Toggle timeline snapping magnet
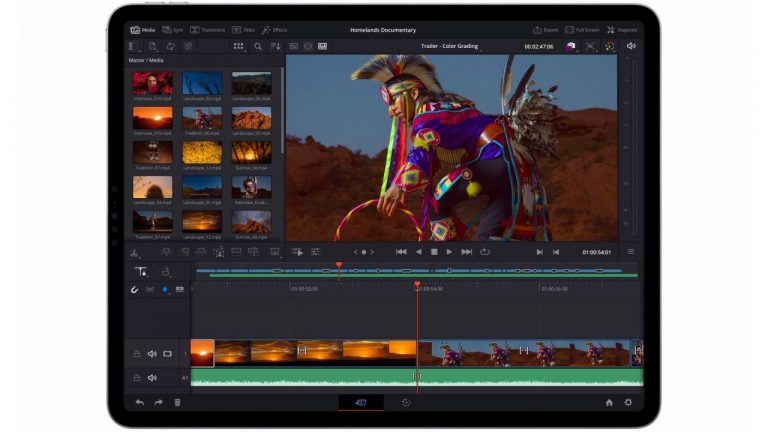The width and height of the screenshot is (768, 432). point(134,289)
